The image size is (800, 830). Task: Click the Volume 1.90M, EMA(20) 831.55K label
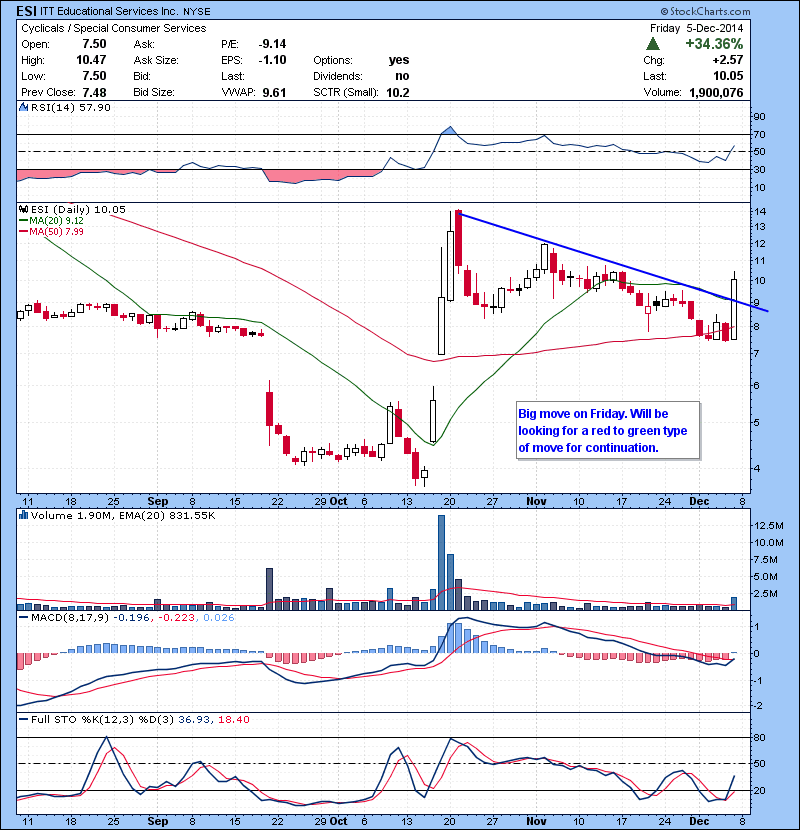(x=123, y=515)
